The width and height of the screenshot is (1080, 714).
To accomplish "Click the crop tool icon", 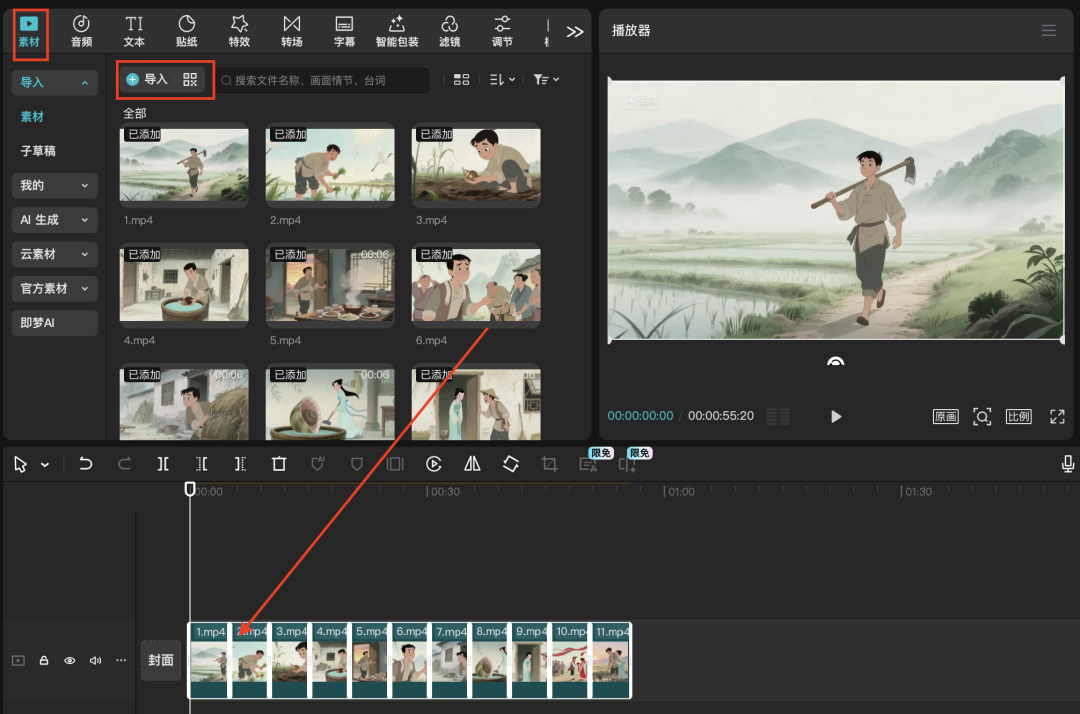I will 549,464.
